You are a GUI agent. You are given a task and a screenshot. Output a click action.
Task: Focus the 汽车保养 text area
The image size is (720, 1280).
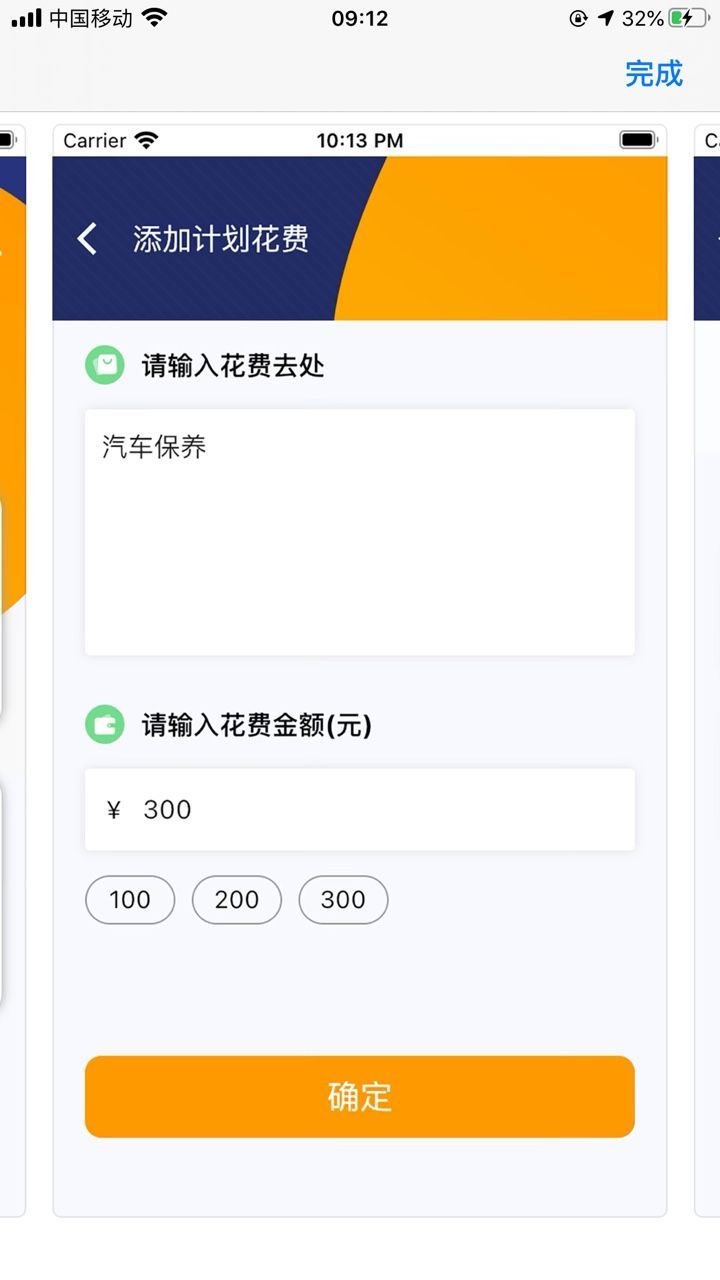[x=360, y=532]
